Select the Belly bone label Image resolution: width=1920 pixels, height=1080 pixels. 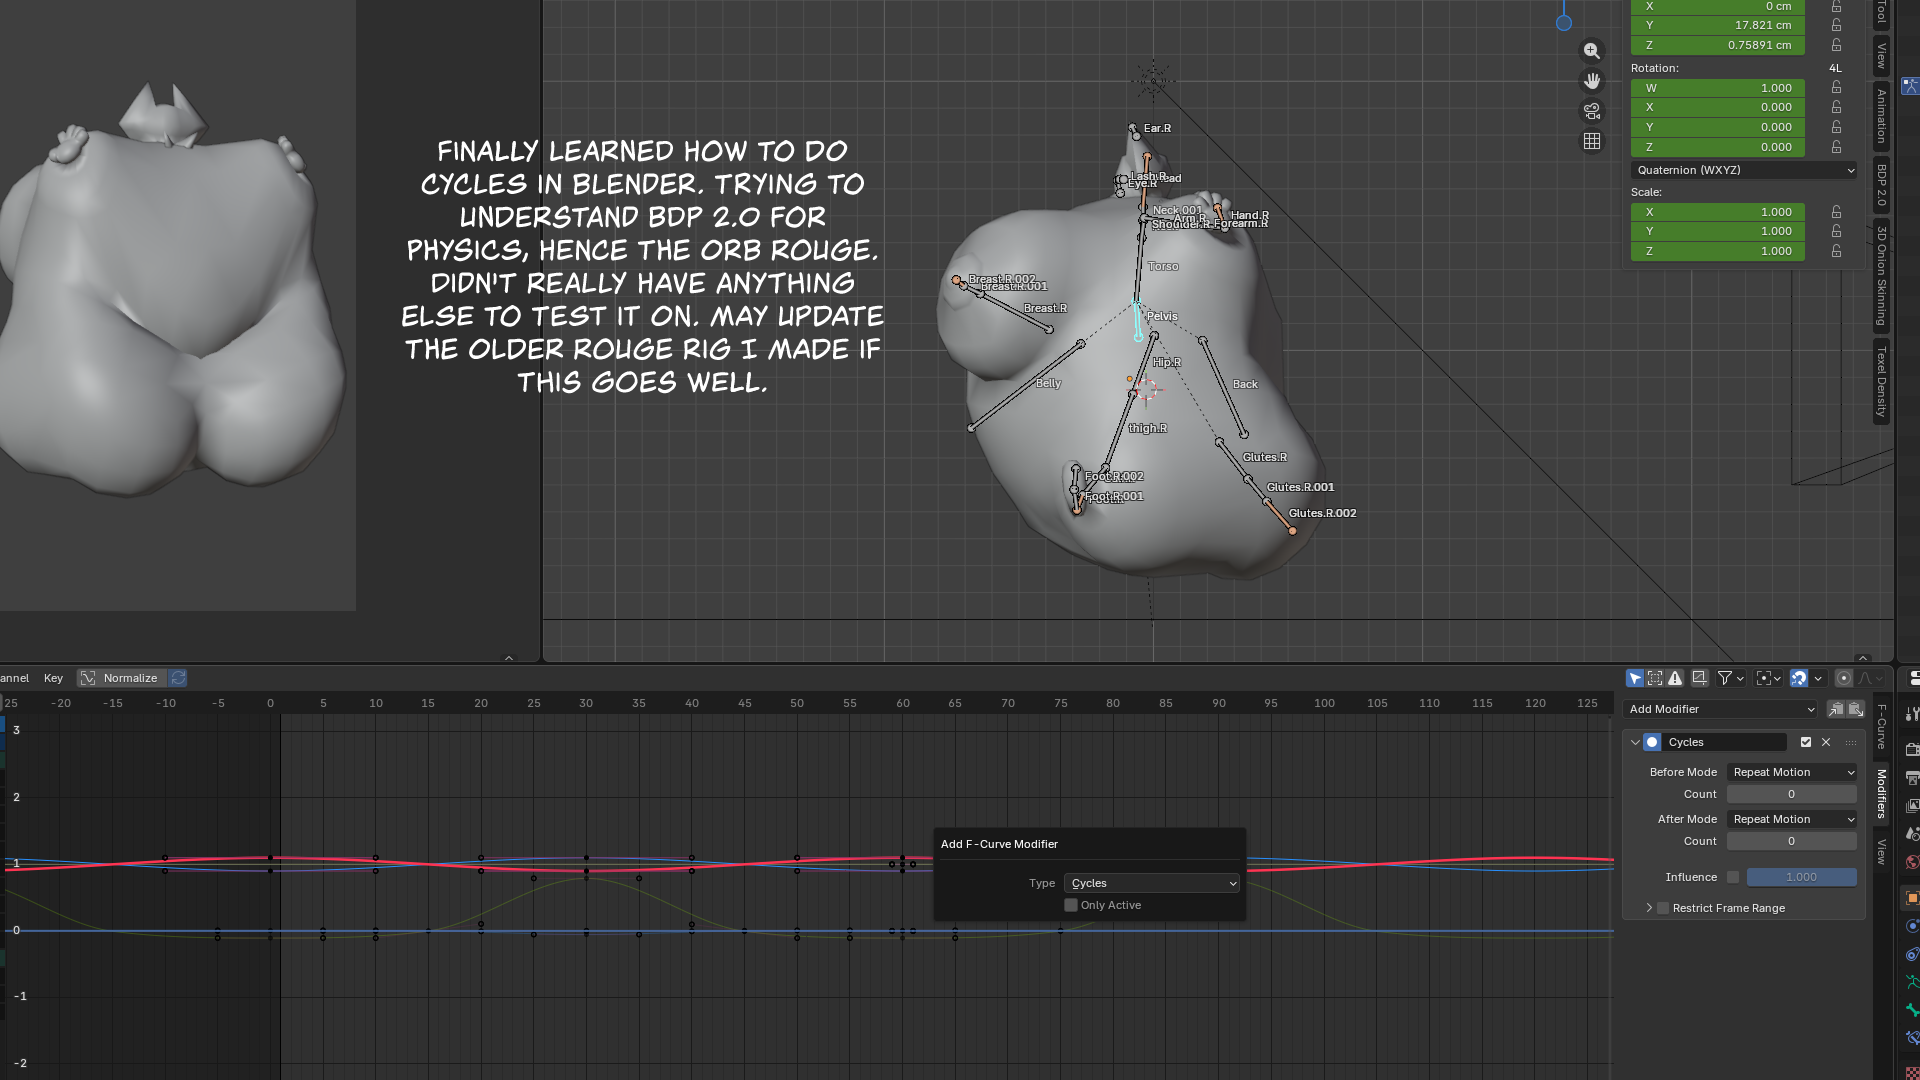coord(1048,383)
